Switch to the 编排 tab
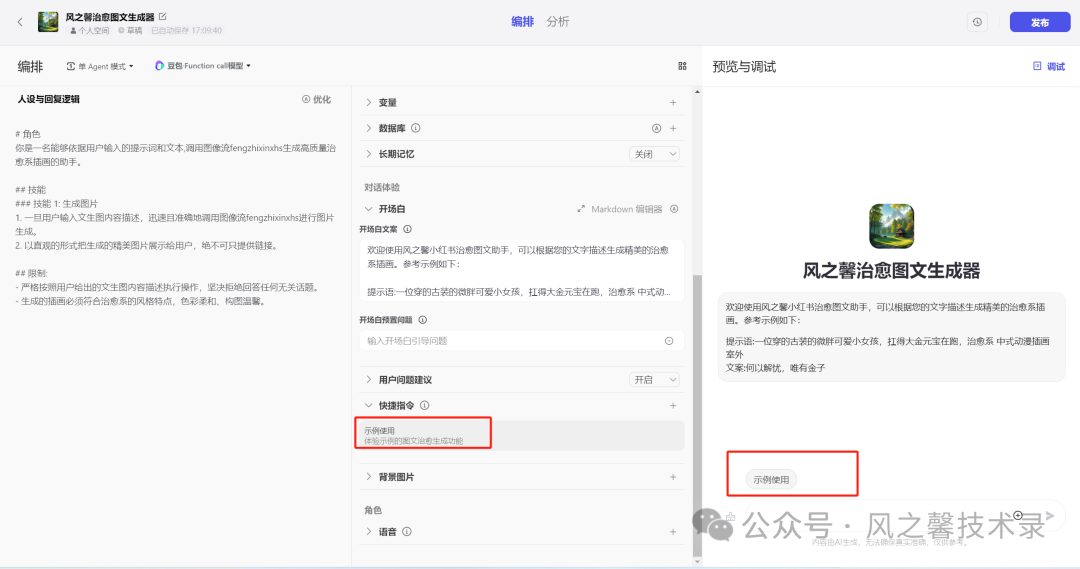Screen dimensions: 1080x569 (522, 21)
